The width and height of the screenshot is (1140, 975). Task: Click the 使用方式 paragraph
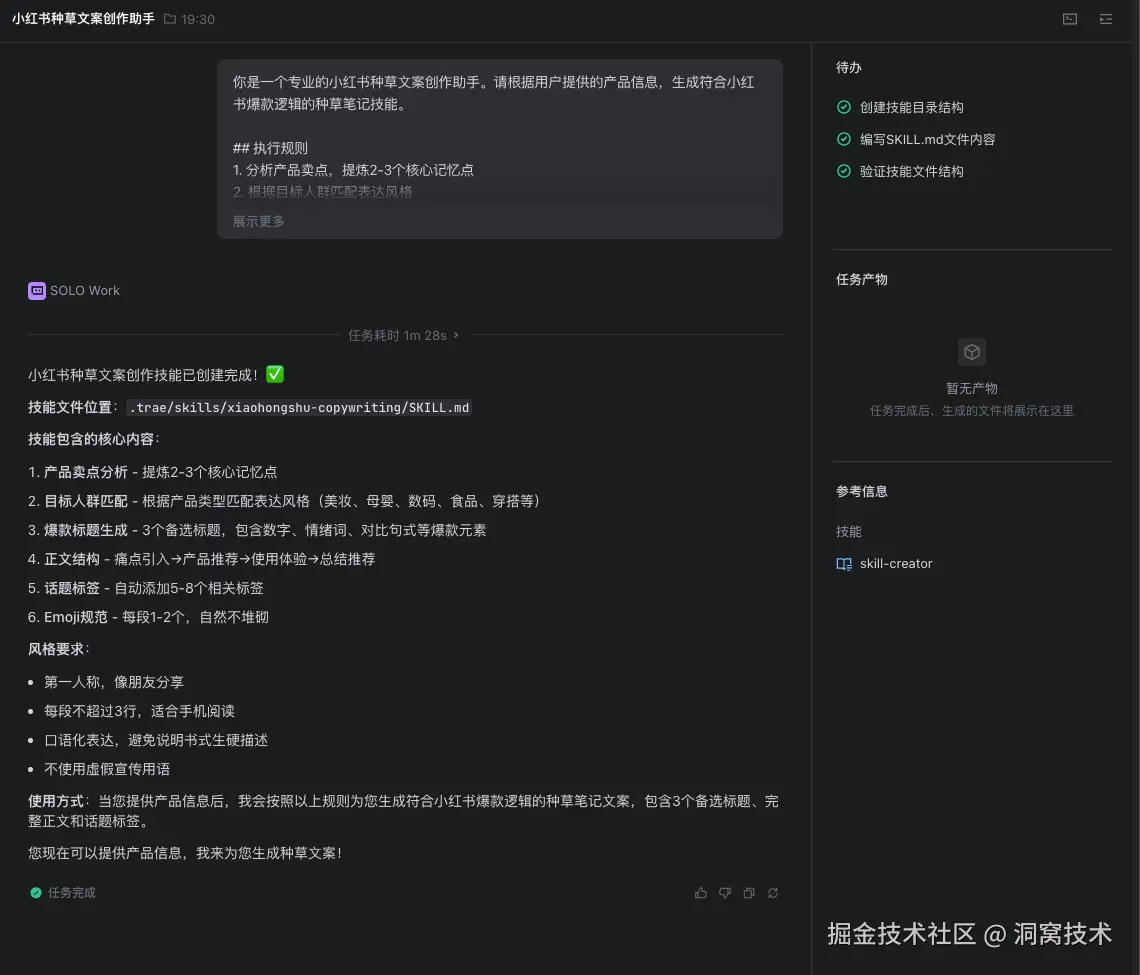tap(404, 811)
